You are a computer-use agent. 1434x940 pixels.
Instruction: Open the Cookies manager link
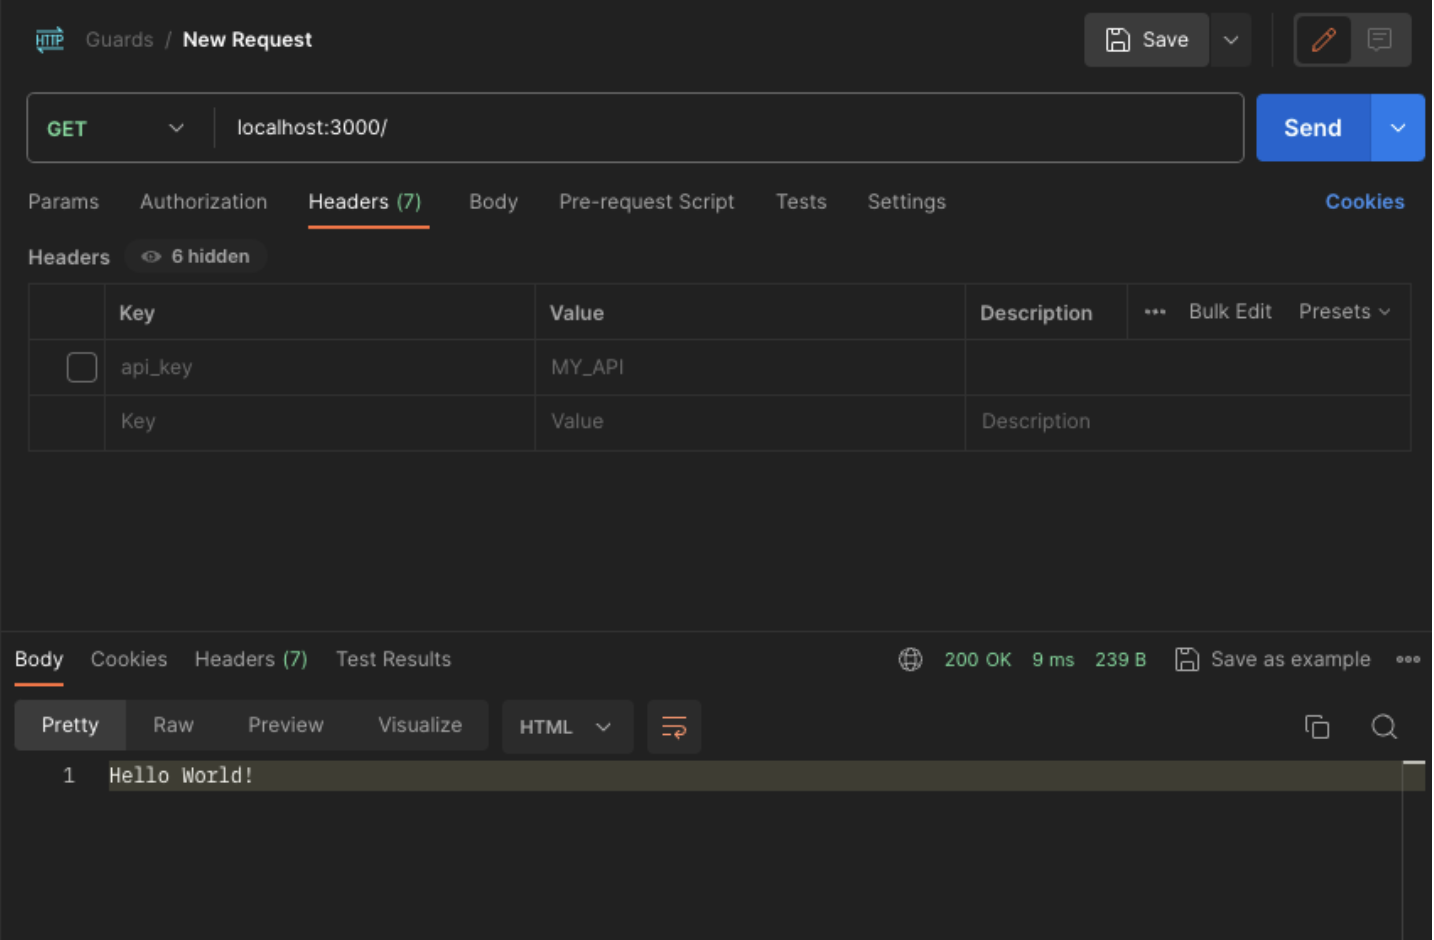click(1365, 201)
